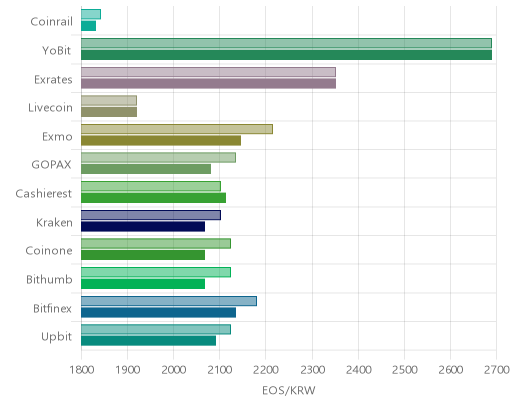Viewport: 512px width, 408px height.
Task: Click the small teal Coinrail lower bar
Action: (89, 26)
